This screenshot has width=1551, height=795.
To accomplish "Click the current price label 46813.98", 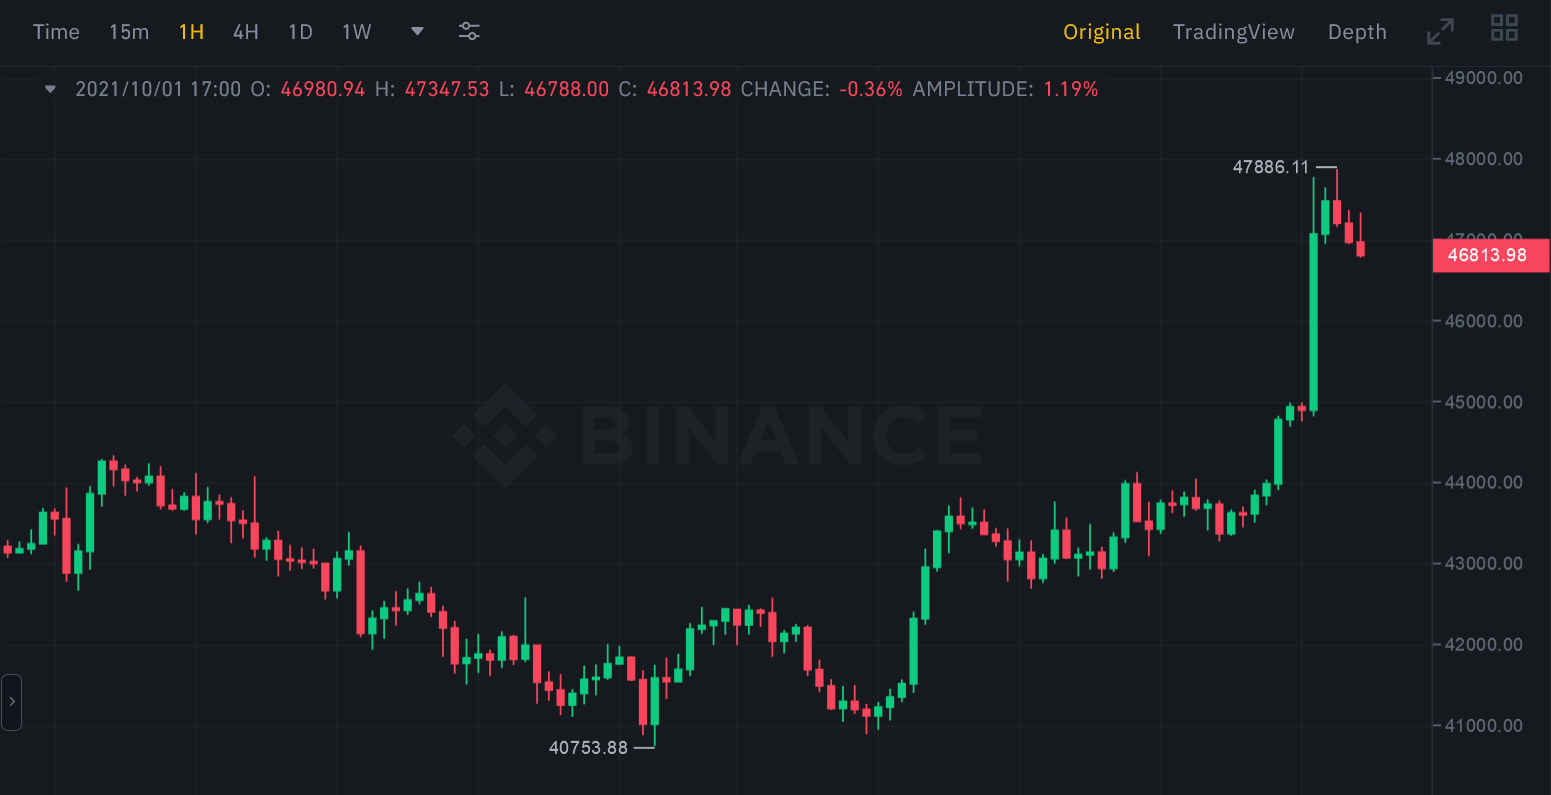I will tap(1489, 255).
